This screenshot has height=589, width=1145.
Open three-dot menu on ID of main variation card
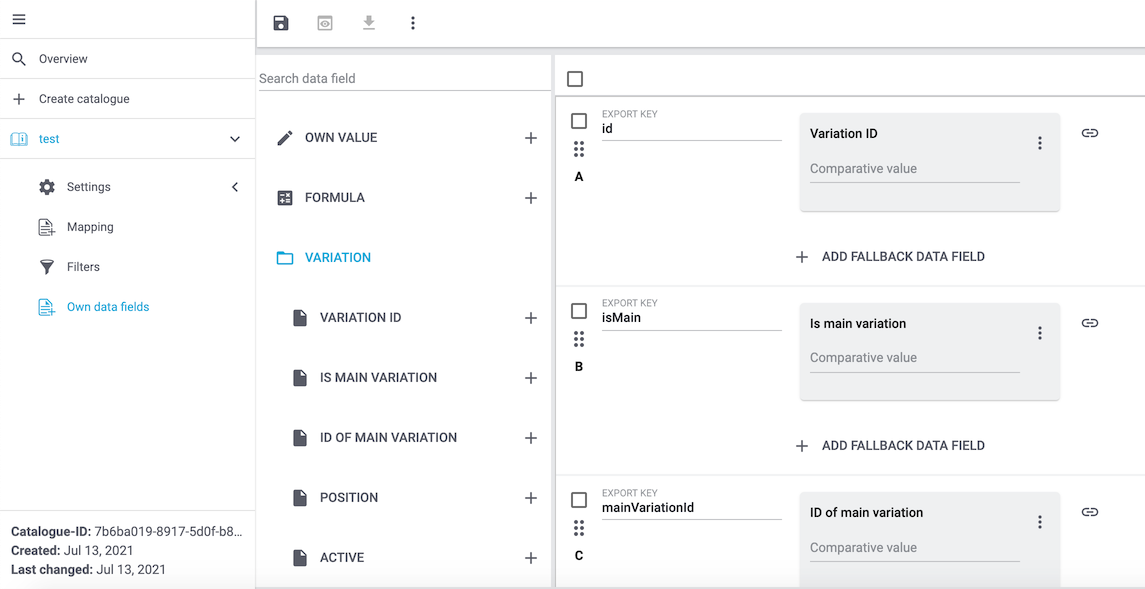tap(1040, 522)
